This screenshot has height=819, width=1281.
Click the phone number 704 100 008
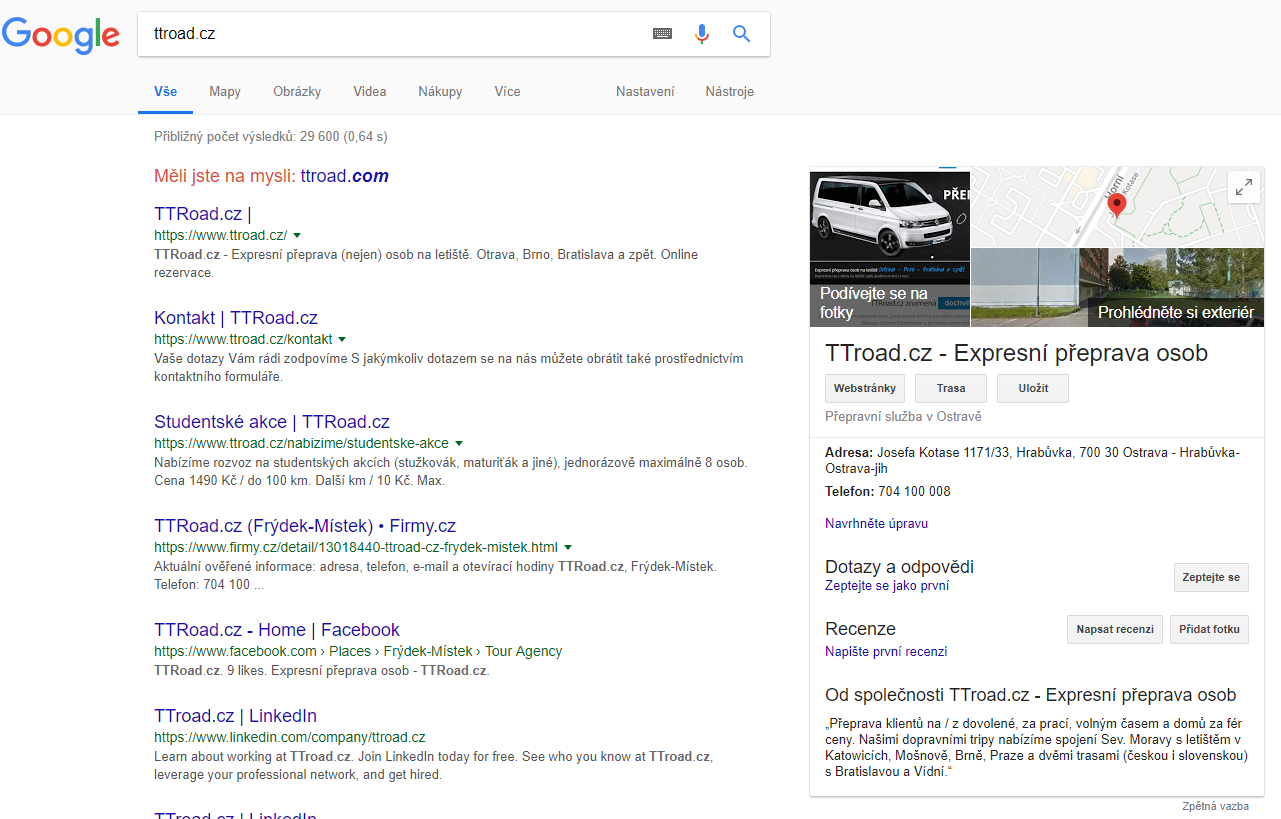[912, 492]
